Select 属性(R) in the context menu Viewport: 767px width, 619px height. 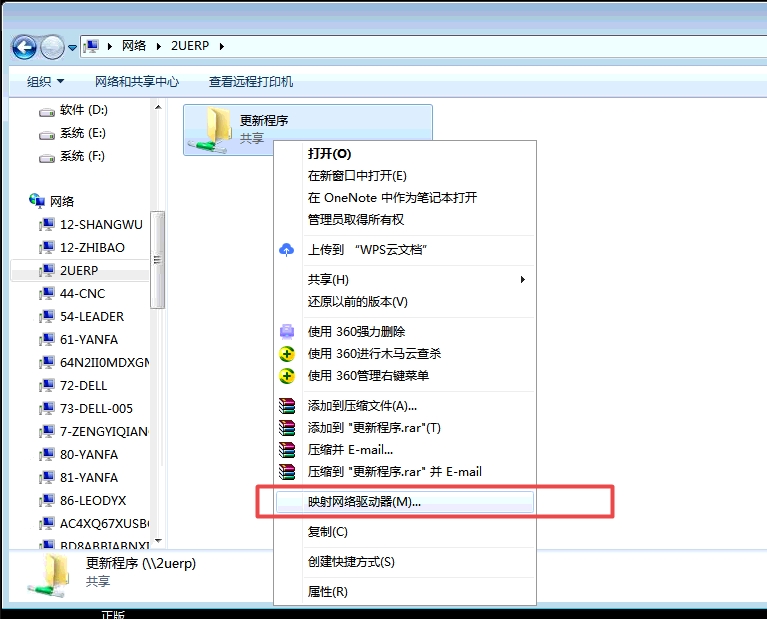327,592
